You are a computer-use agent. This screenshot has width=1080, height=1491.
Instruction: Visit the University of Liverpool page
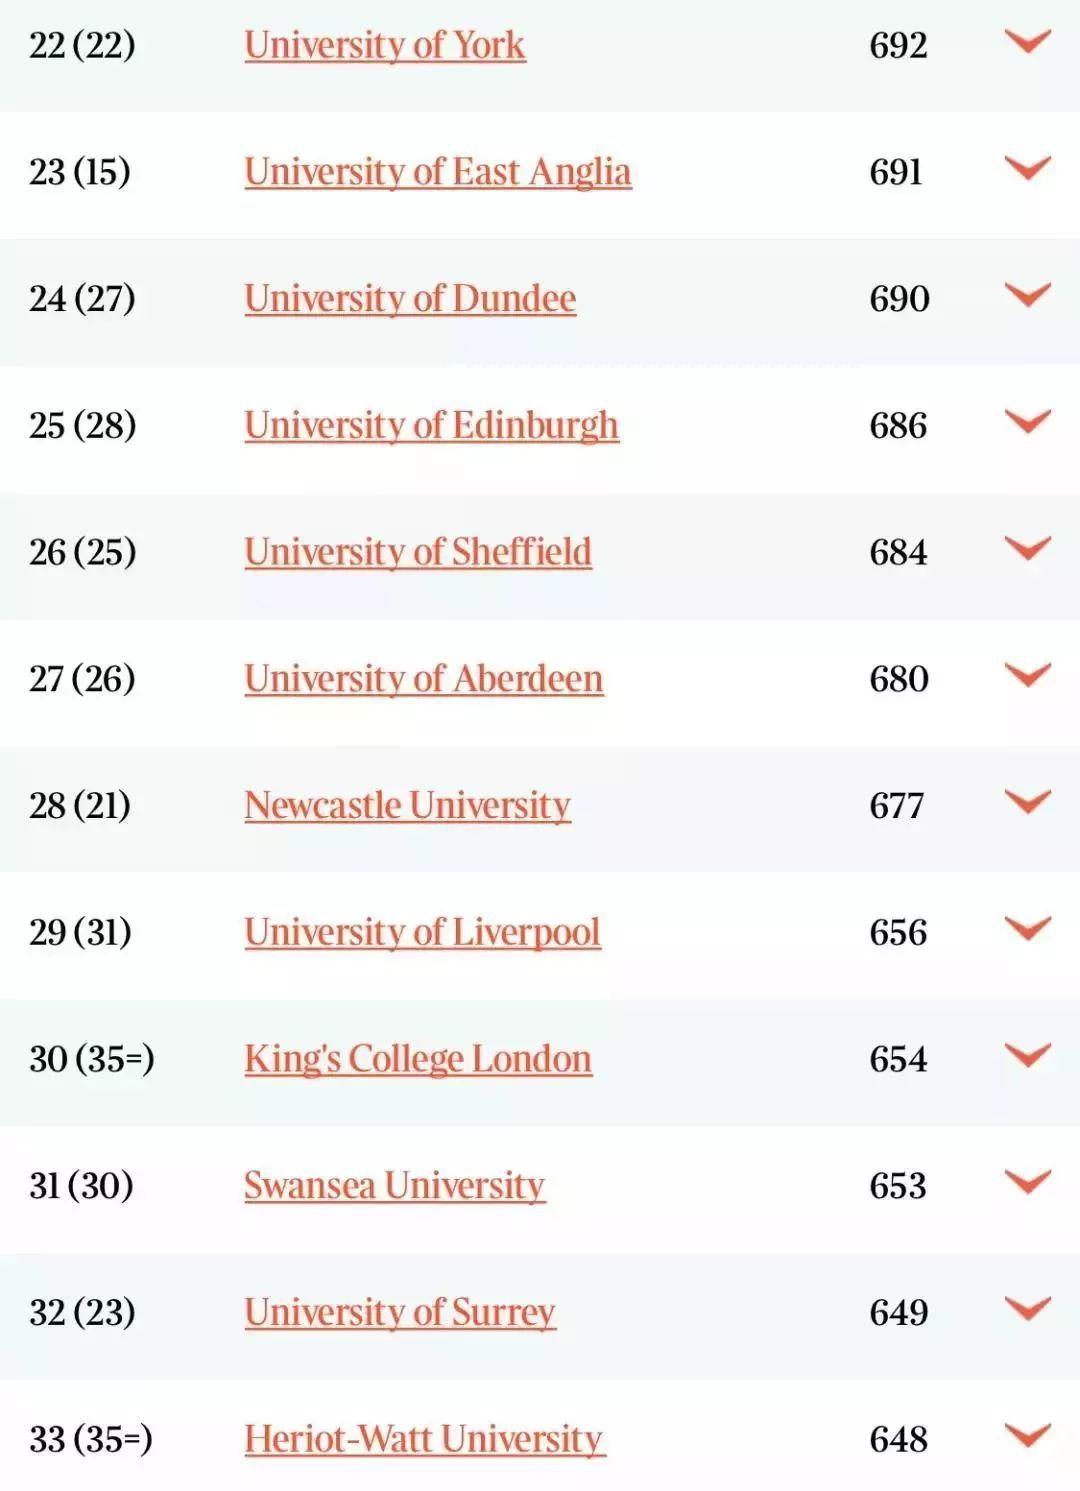tap(422, 932)
